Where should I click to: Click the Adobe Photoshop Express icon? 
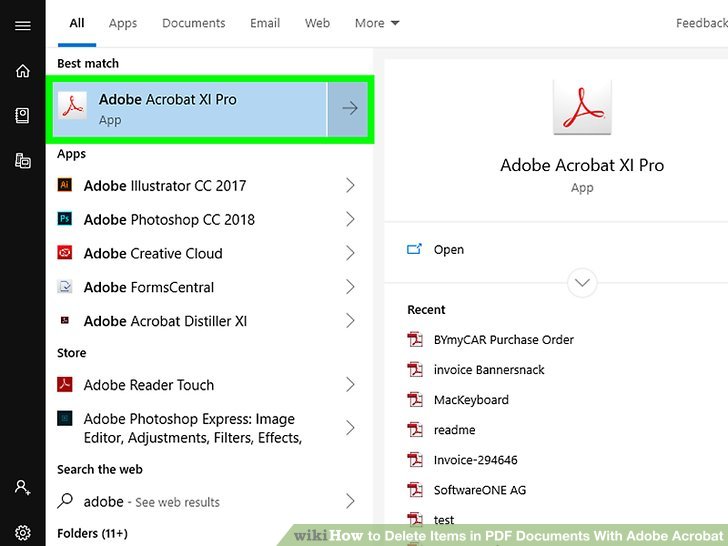pyautogui.click(x=65, y=418)
